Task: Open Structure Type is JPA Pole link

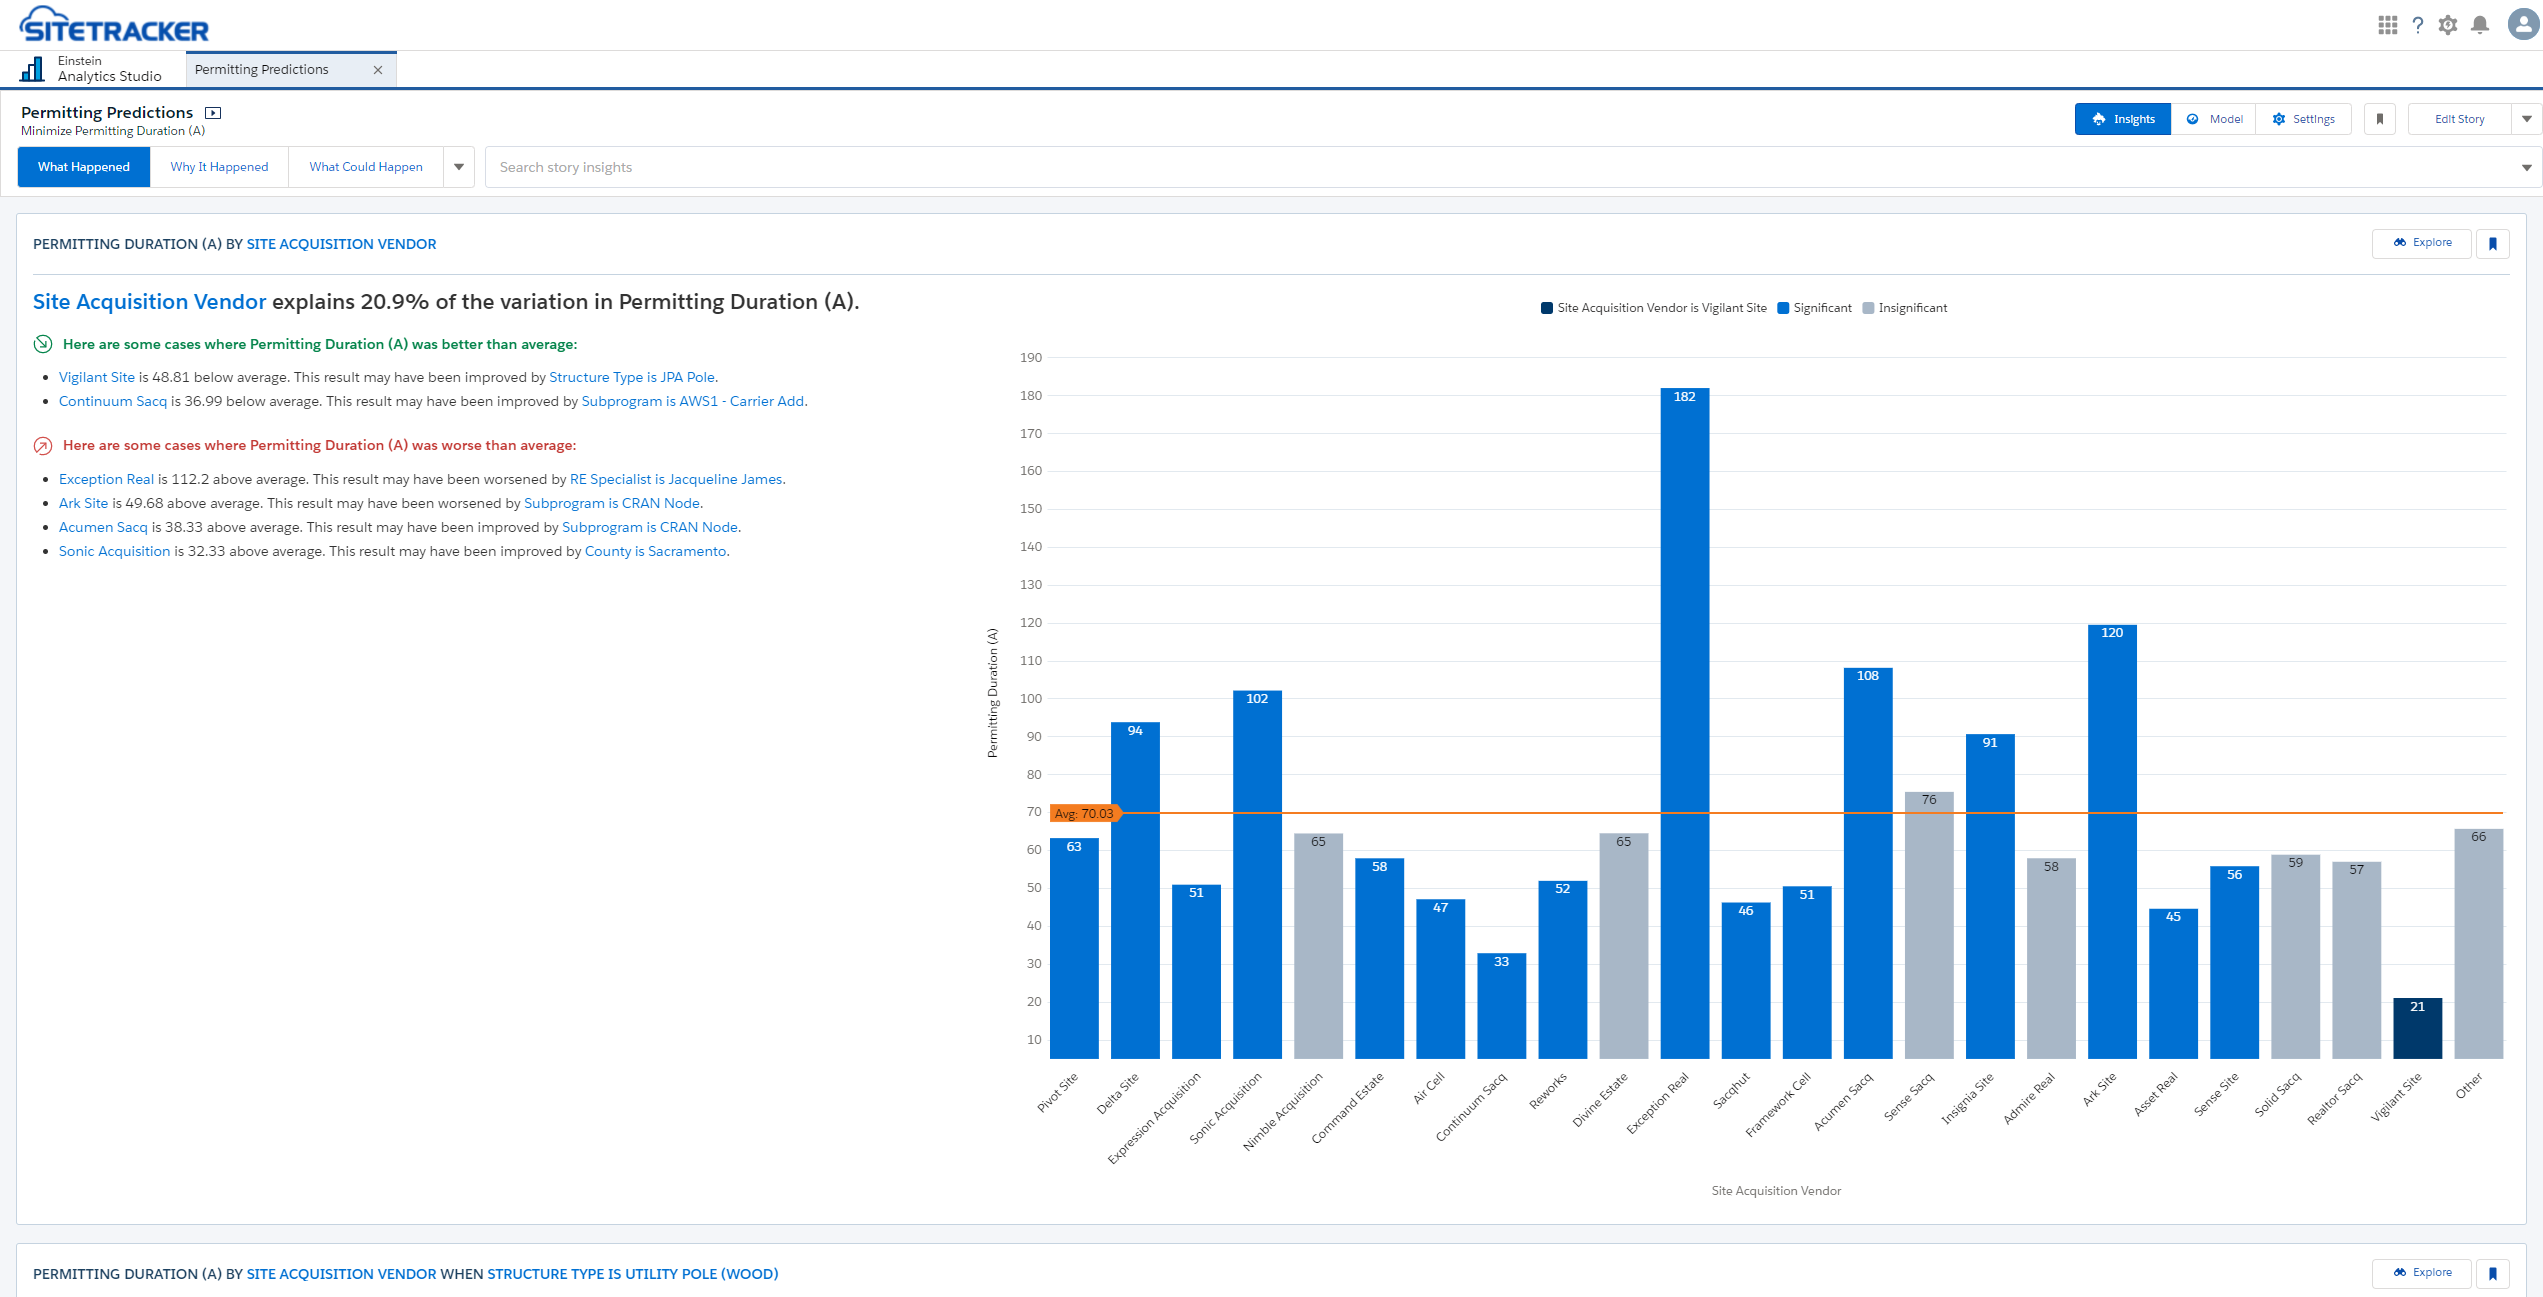Action: point(632,377)
